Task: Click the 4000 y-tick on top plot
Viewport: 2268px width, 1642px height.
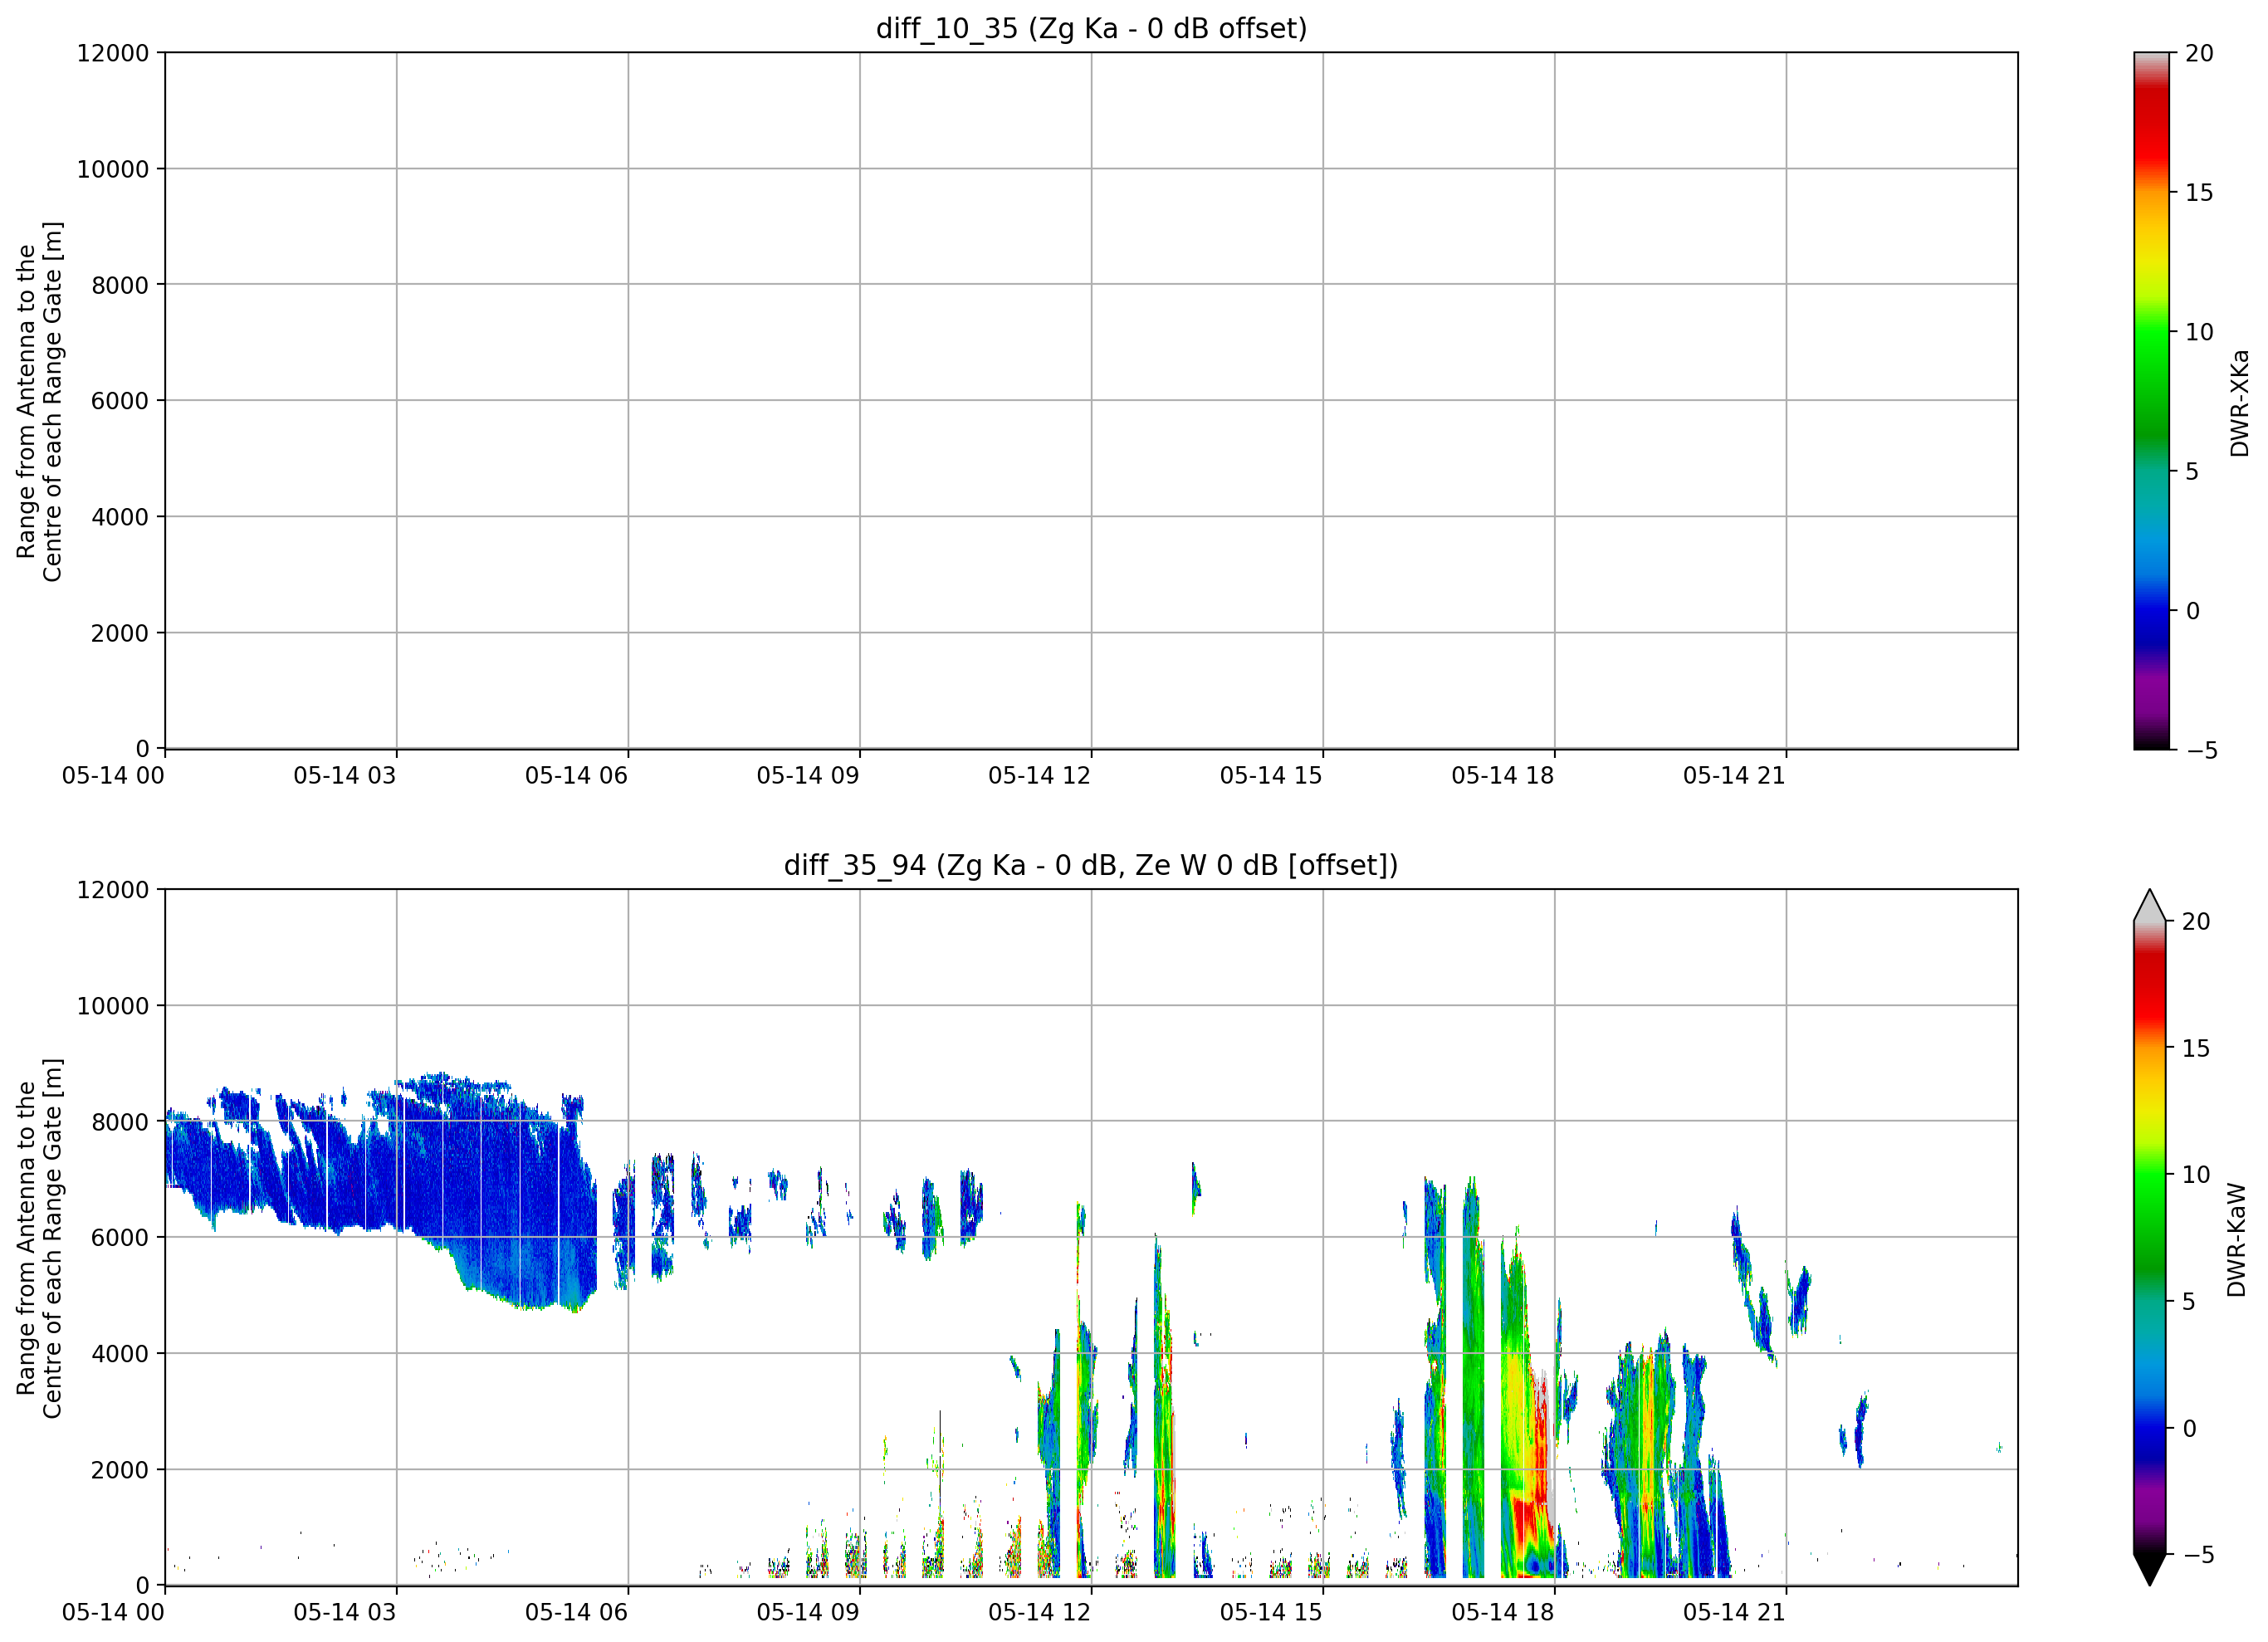Action: tap(120, 517)
